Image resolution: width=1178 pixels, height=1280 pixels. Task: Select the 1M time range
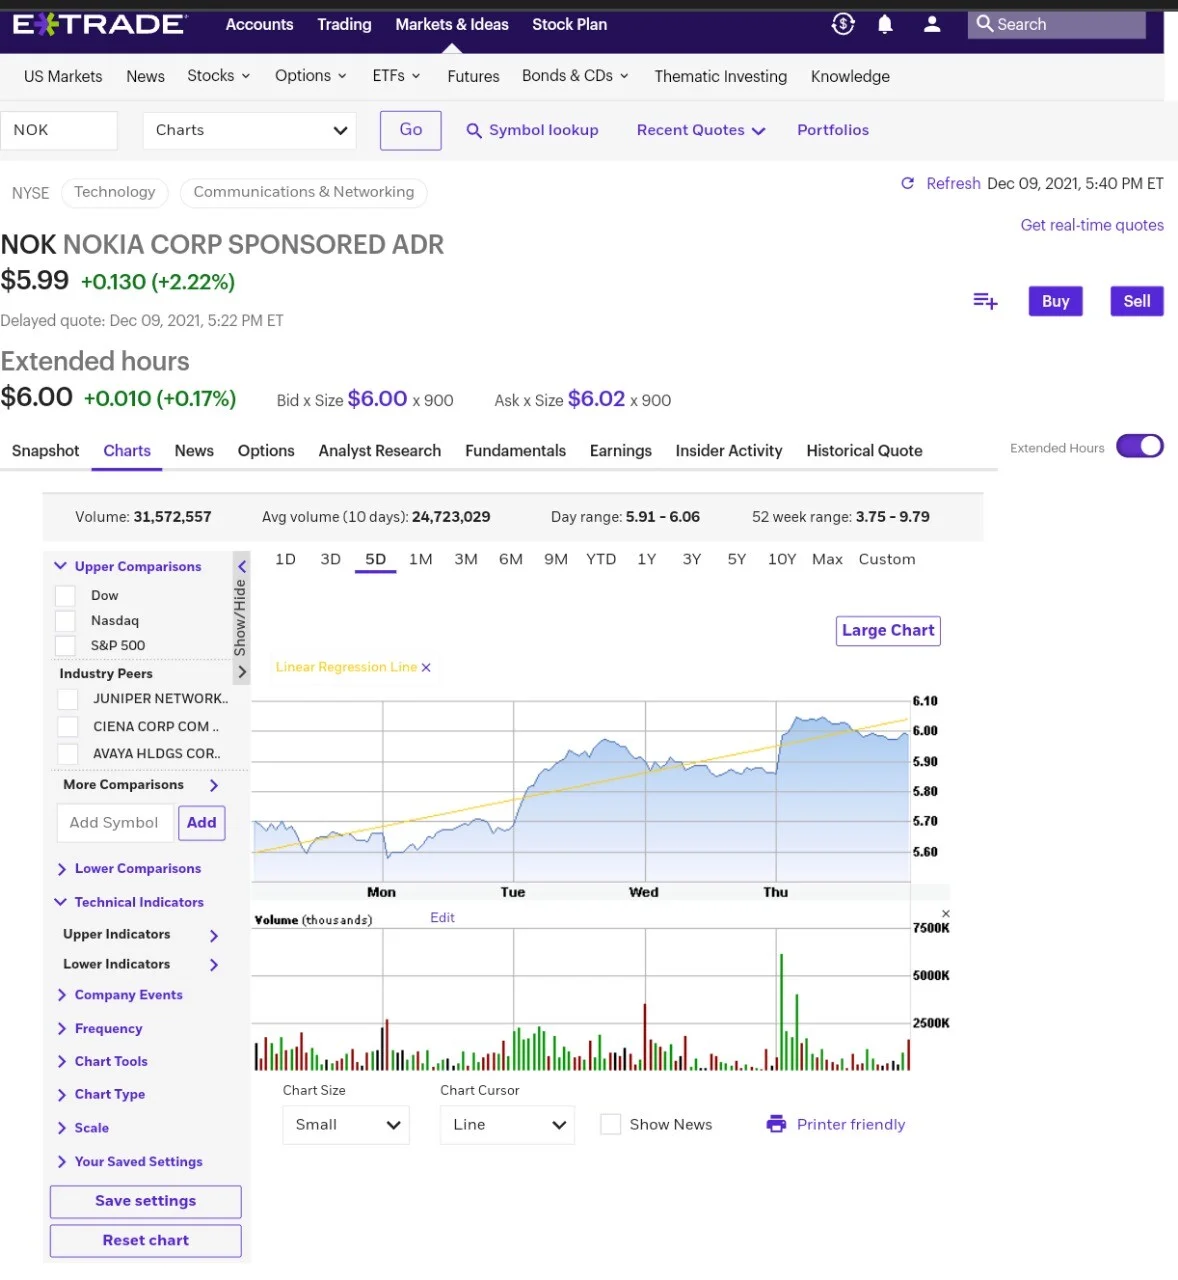(421, 560)
